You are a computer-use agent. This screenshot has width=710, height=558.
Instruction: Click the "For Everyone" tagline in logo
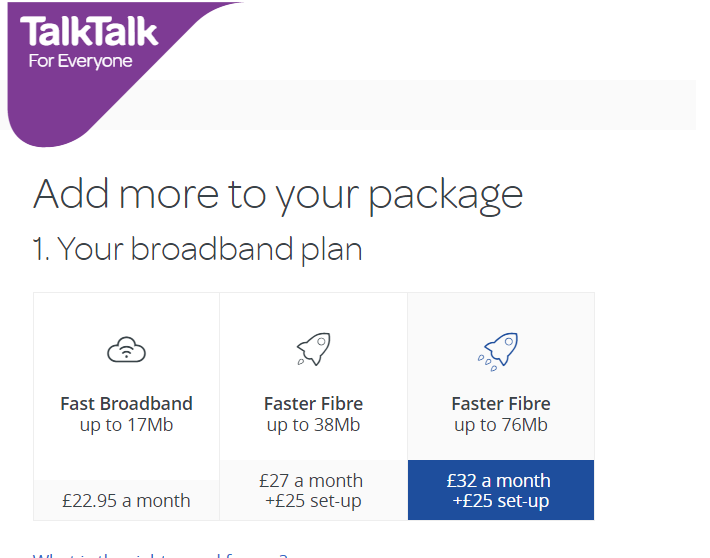[81, 61]
